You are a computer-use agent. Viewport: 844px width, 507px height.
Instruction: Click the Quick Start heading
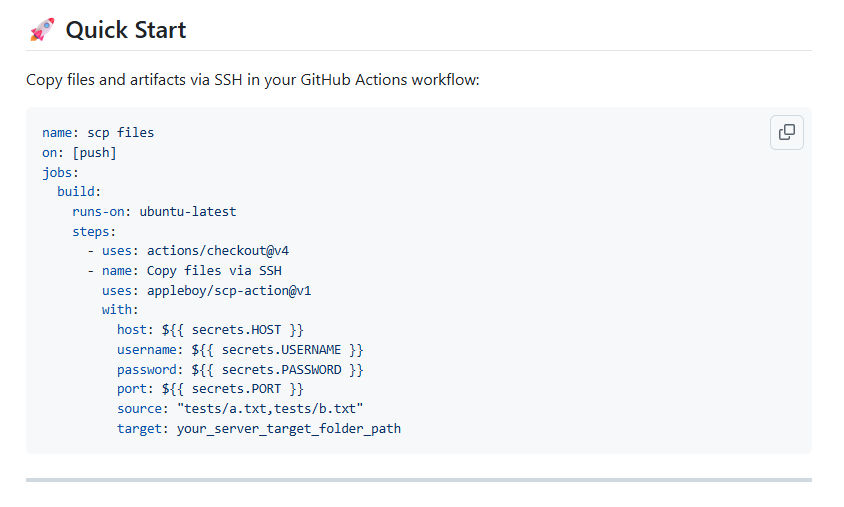[126, 30]
